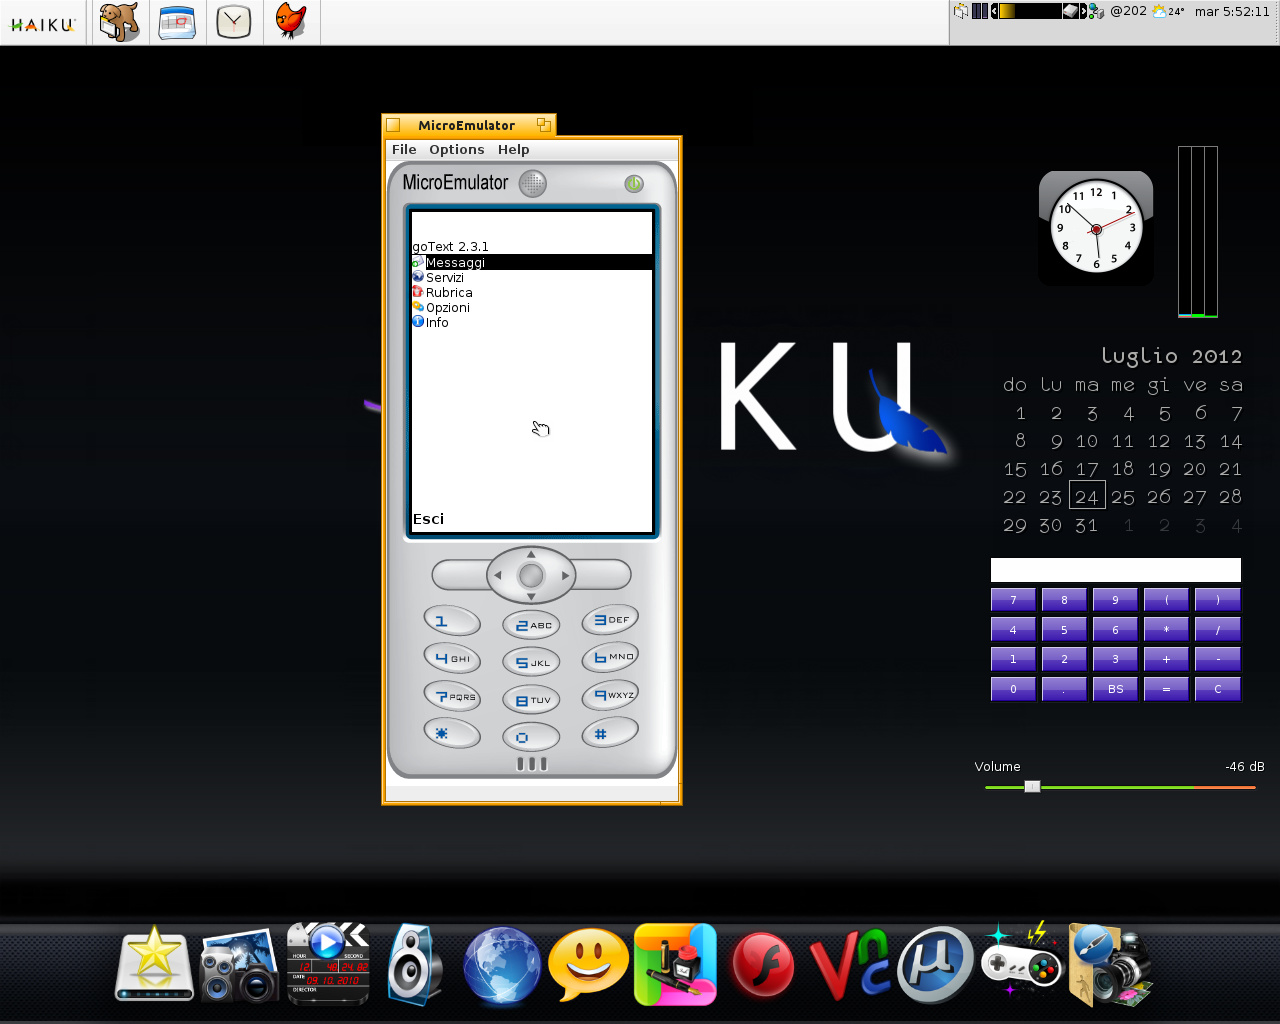This screenshot has width=1280, height=1024.
Task: Select day 24 in the luglio calendar
Action: [1087, 496]
